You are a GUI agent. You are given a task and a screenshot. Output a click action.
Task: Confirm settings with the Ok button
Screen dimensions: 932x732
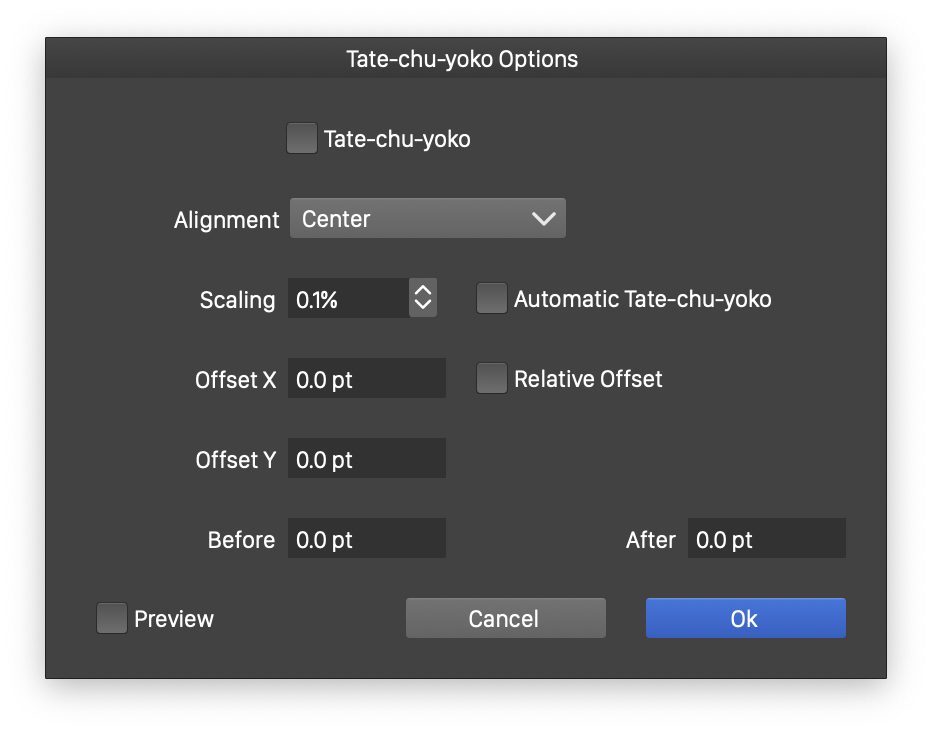(x=745, y=619)
